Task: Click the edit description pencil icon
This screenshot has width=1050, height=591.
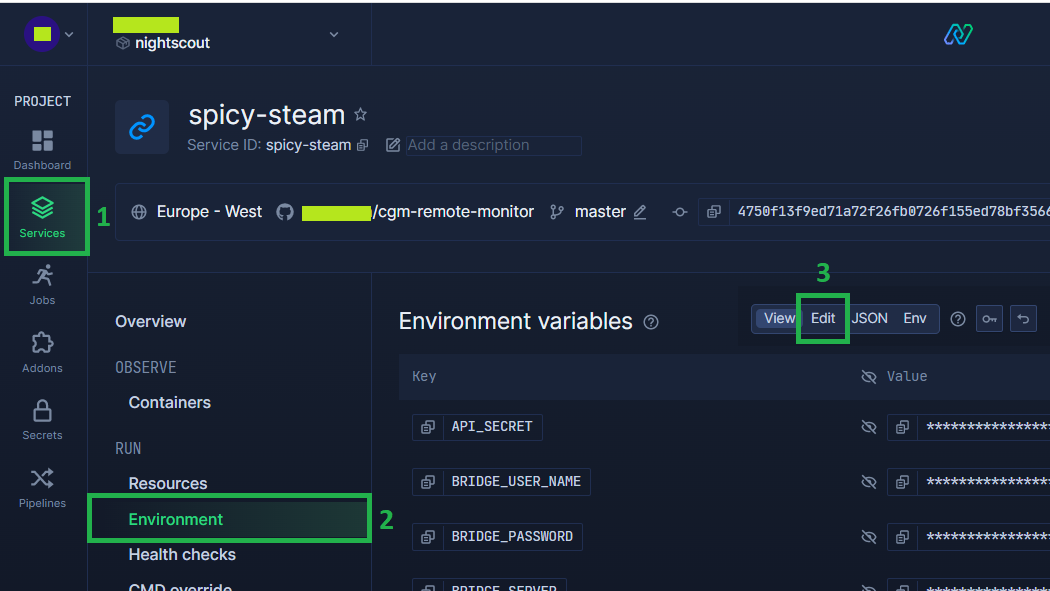Action: click(393, 145)
